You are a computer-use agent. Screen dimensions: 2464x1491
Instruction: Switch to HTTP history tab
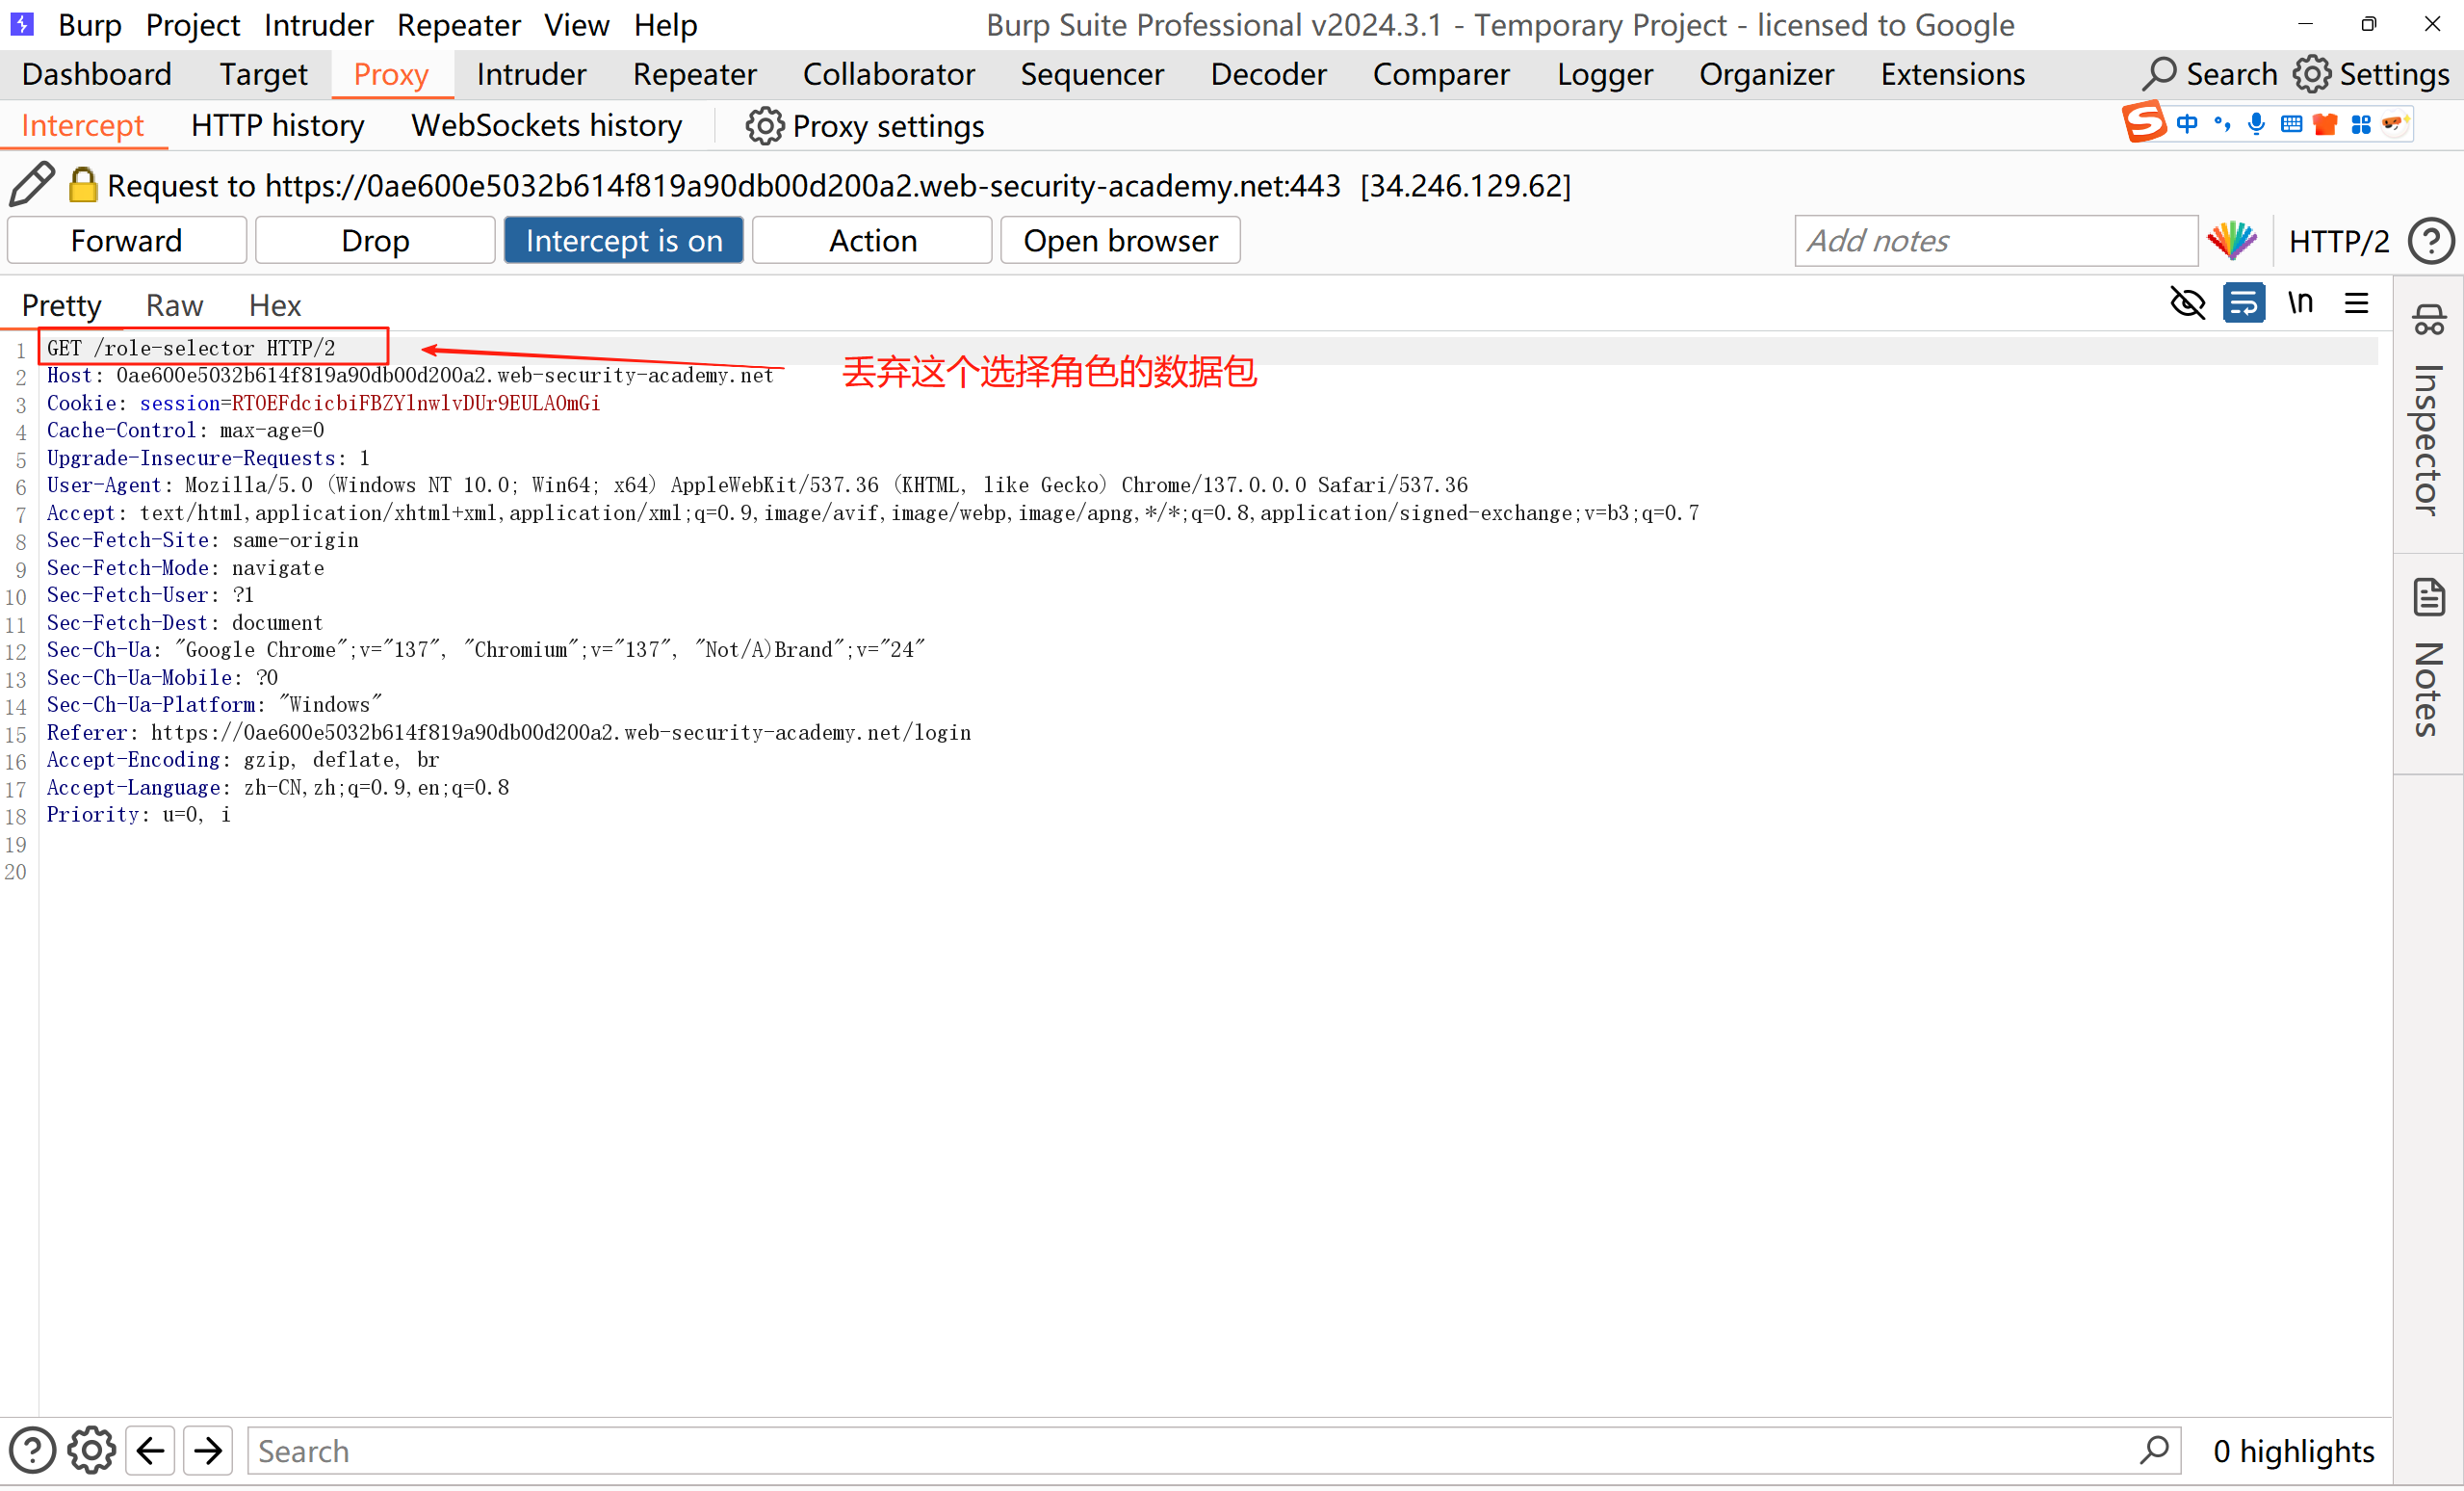(x=278, y=126)
